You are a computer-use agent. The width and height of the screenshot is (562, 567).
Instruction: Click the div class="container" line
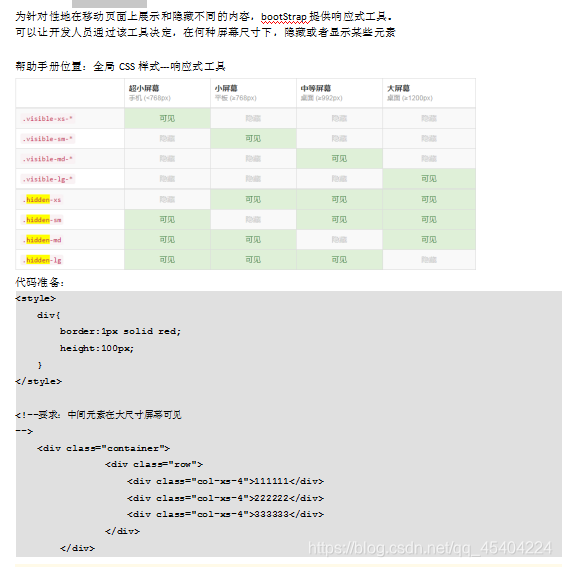103,448
